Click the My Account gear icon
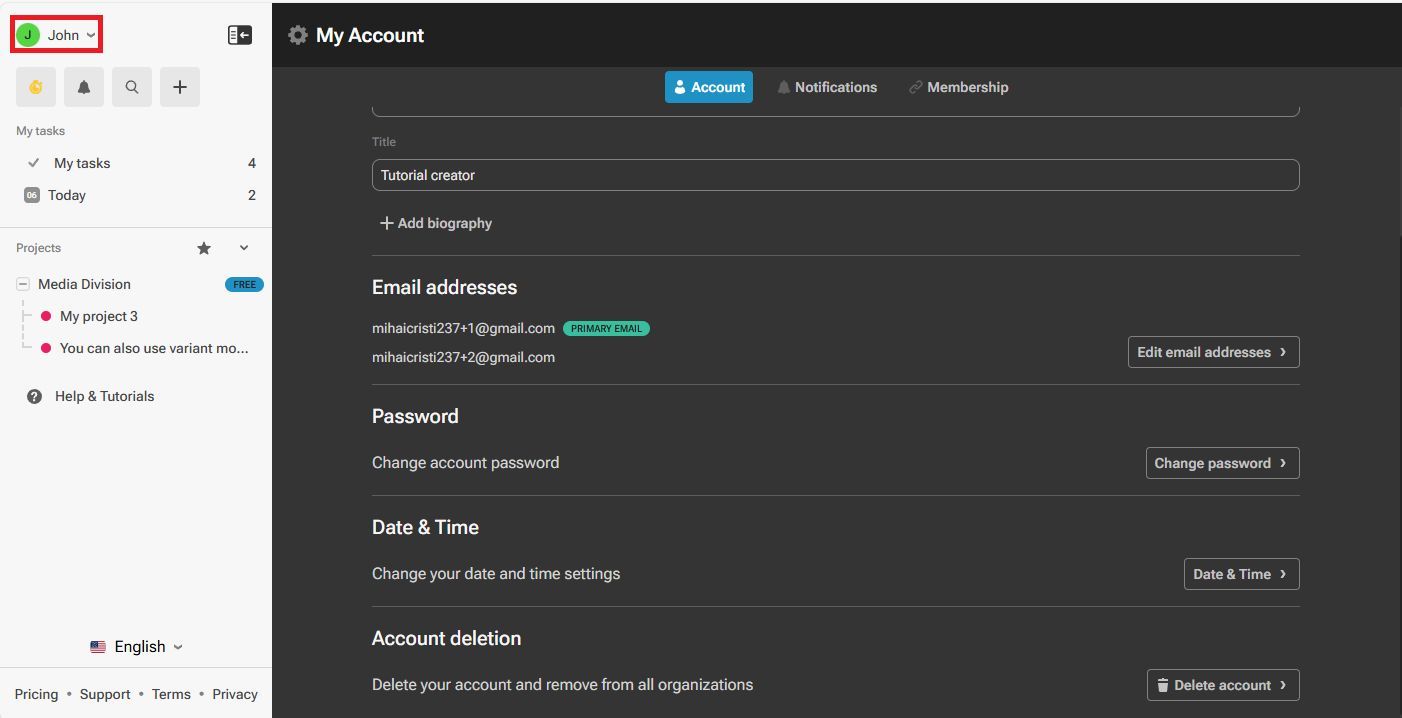 click(298, 35)
